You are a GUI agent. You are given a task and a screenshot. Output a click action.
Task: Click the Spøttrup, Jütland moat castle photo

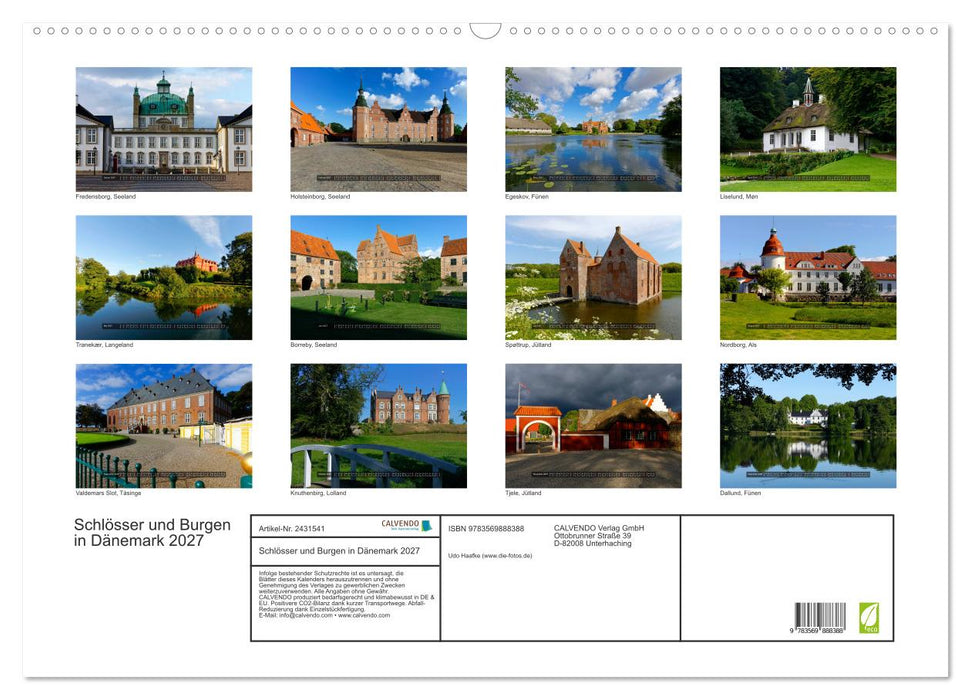pyautogui.click(x=593, y=278)
